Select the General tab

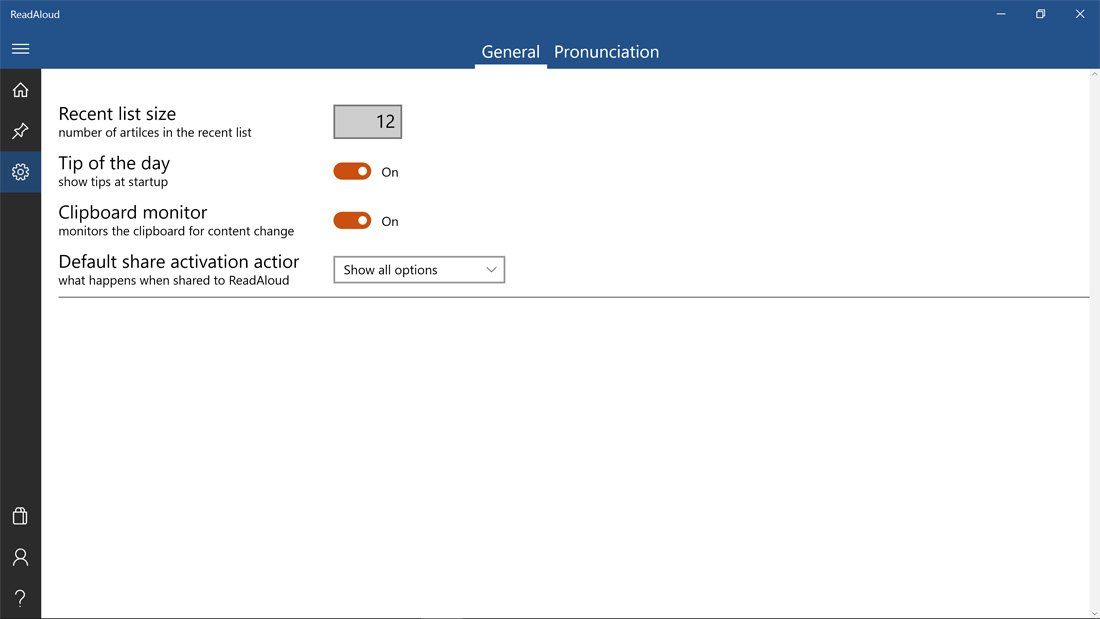(511, 51)
